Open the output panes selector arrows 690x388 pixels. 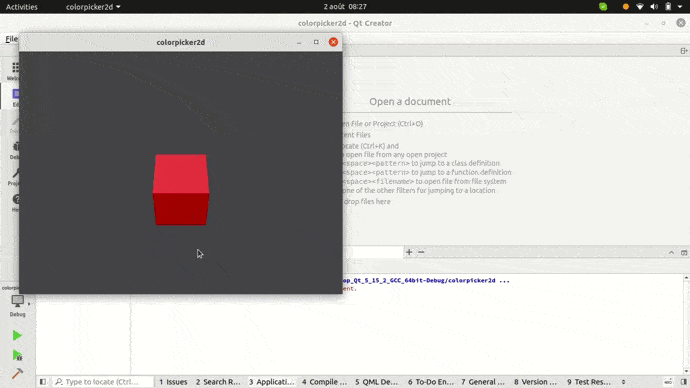coord(623,382)
